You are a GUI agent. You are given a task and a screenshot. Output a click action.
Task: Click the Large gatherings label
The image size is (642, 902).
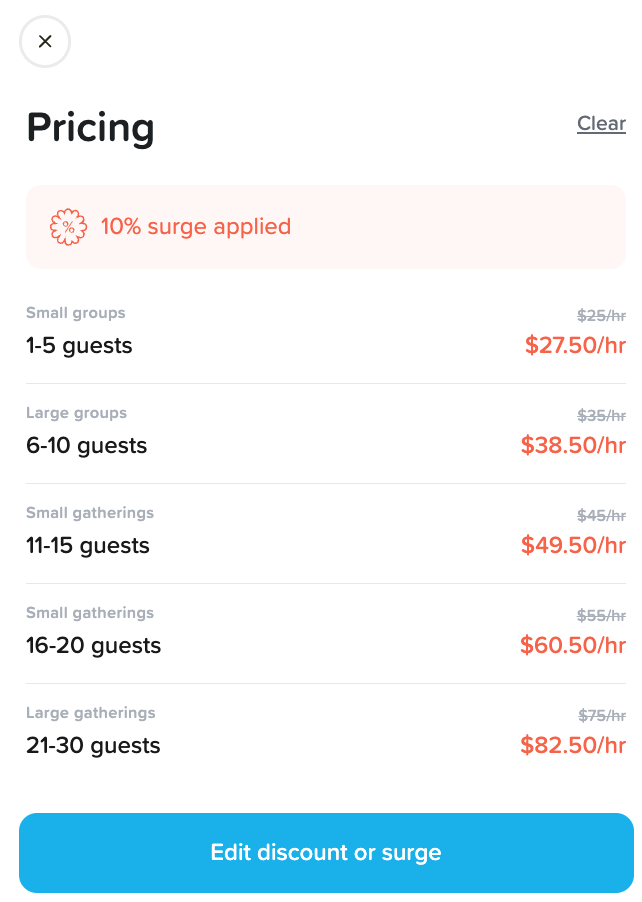tap(90, 713)
